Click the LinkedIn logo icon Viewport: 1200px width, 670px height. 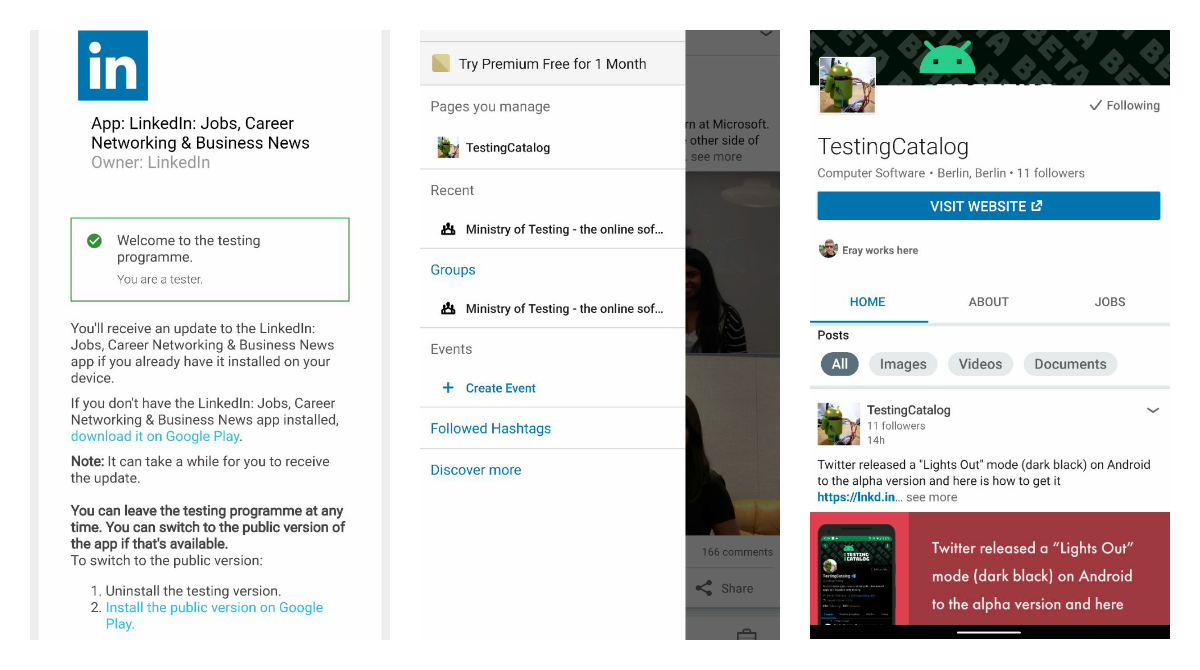click(112, 64)
